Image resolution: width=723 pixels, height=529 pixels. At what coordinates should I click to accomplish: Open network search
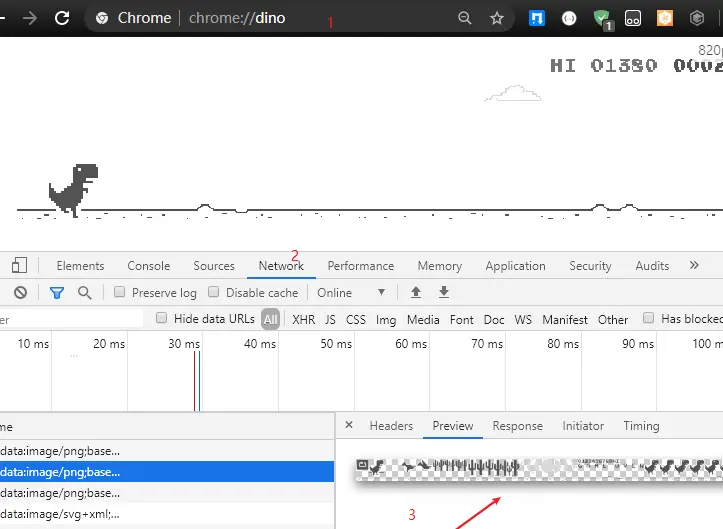(x=85, y=292)
